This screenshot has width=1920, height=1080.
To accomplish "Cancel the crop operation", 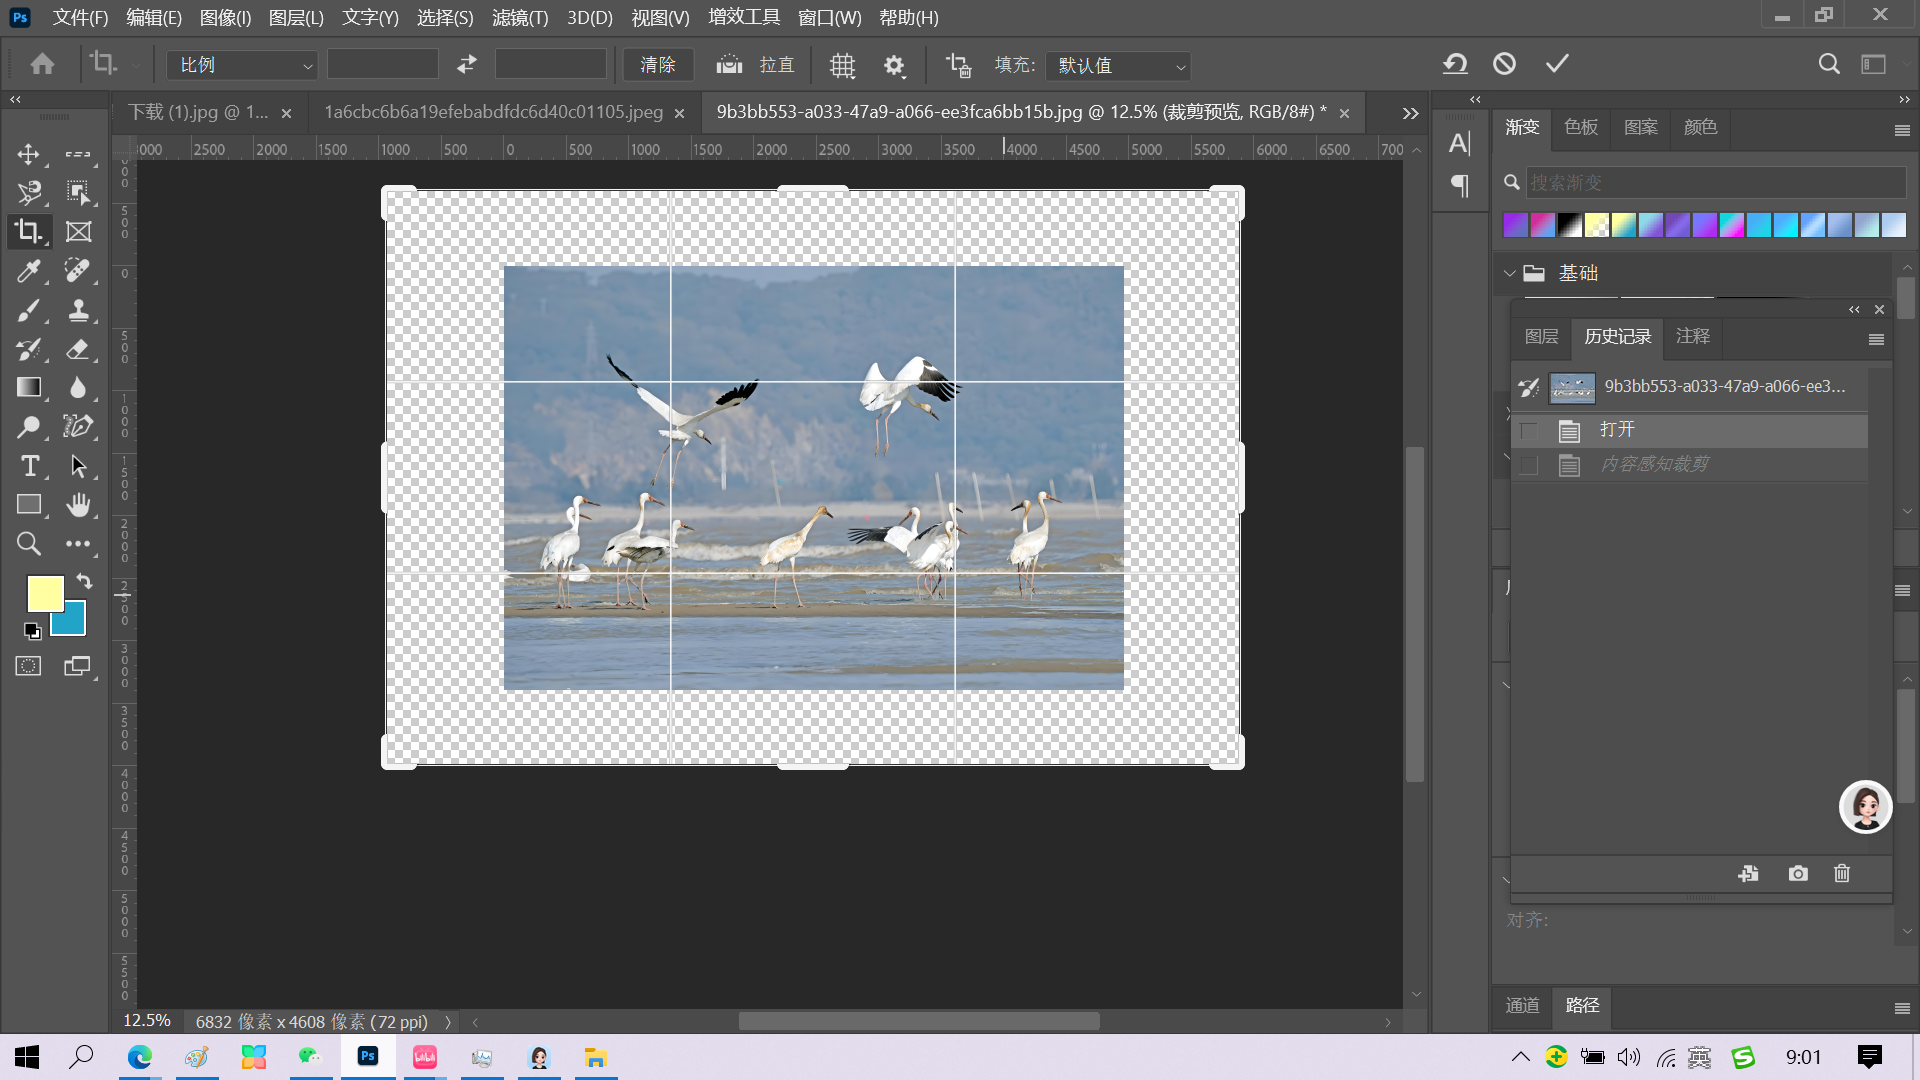I will click(1504, 64).
